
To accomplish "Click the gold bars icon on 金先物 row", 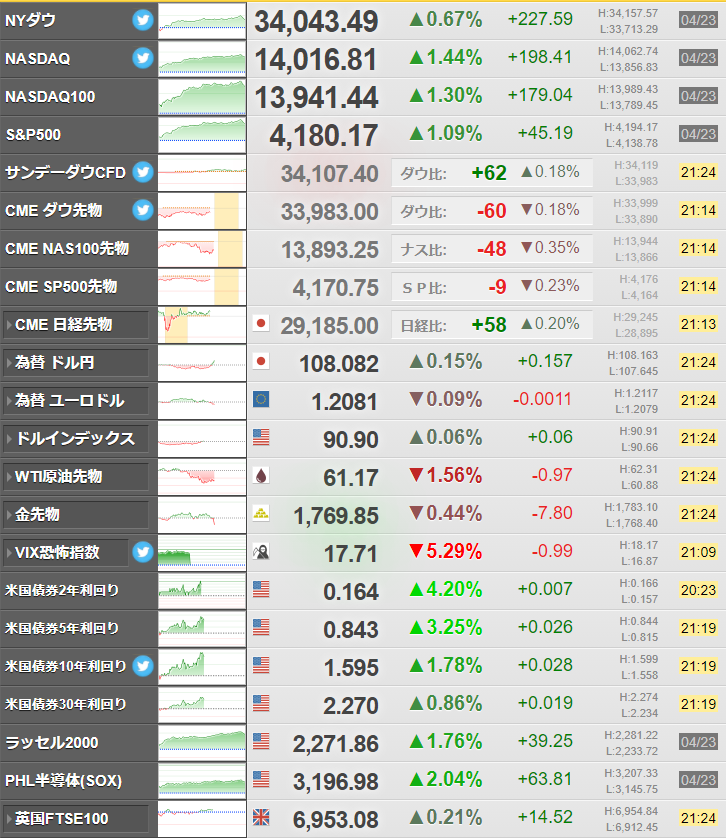I will pos(261,514).
